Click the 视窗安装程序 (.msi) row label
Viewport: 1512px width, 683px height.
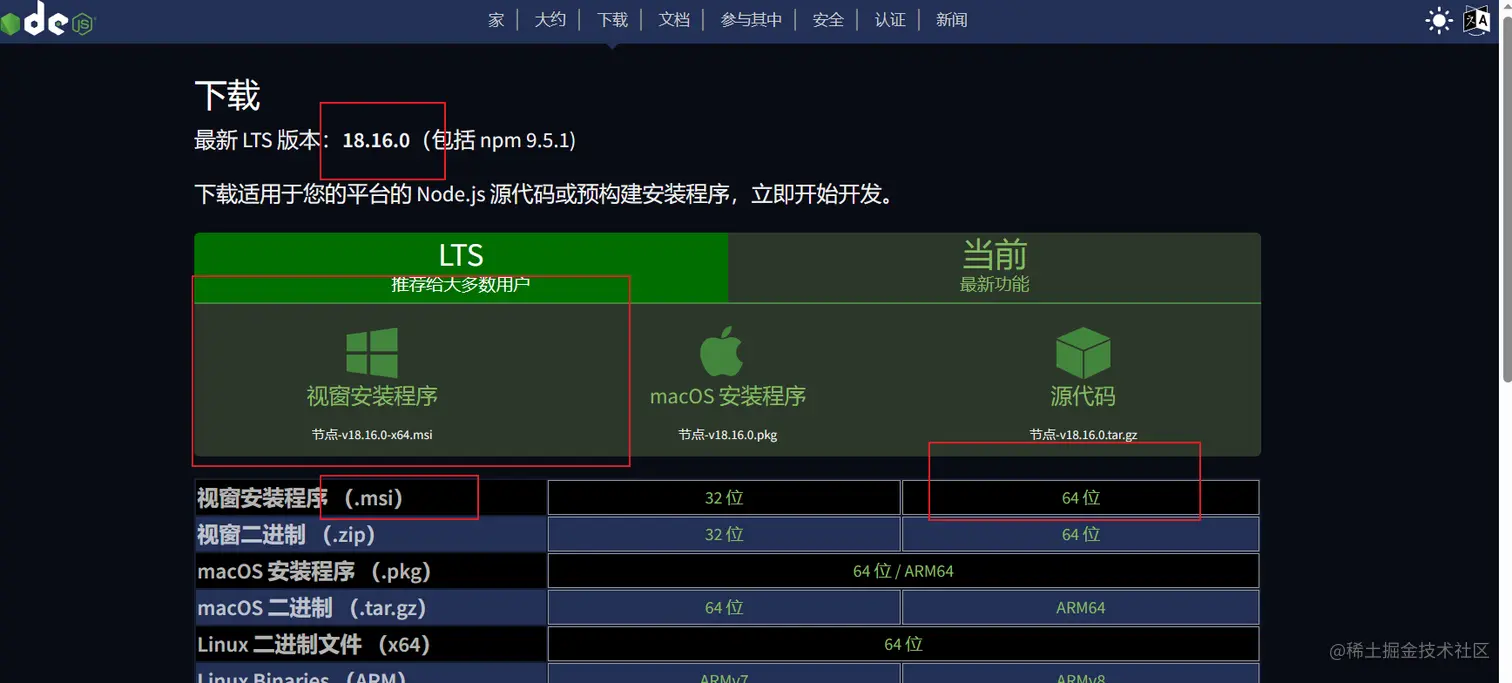tap(300, 498)
